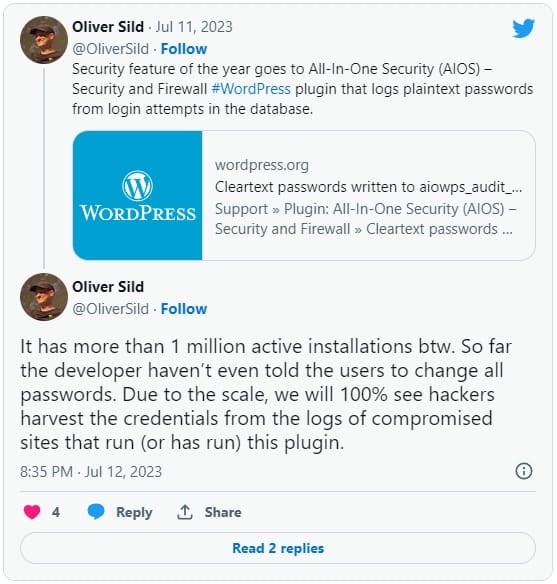Open the Jul 11, 2023 date link
Viewport: 557px width, 584px height.
194,27
